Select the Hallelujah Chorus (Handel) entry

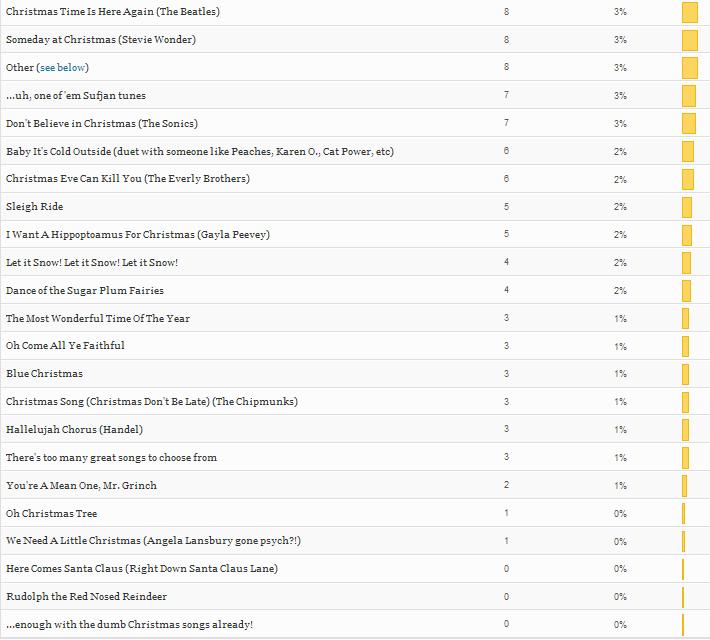[74, 430]
